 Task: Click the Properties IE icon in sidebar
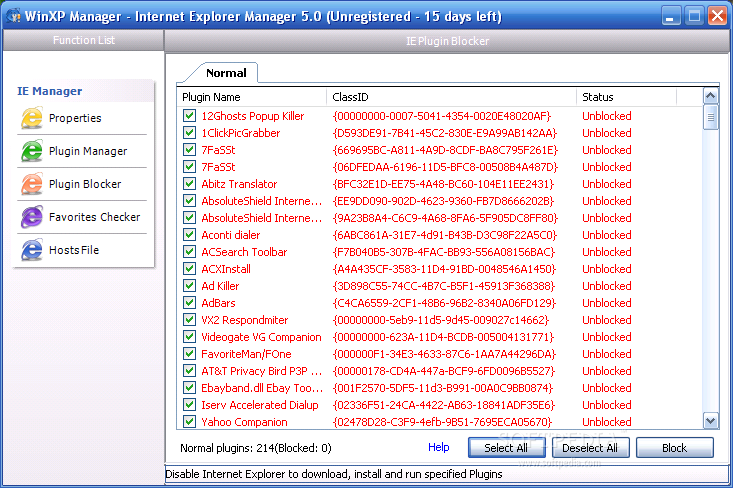coord(32,118)
